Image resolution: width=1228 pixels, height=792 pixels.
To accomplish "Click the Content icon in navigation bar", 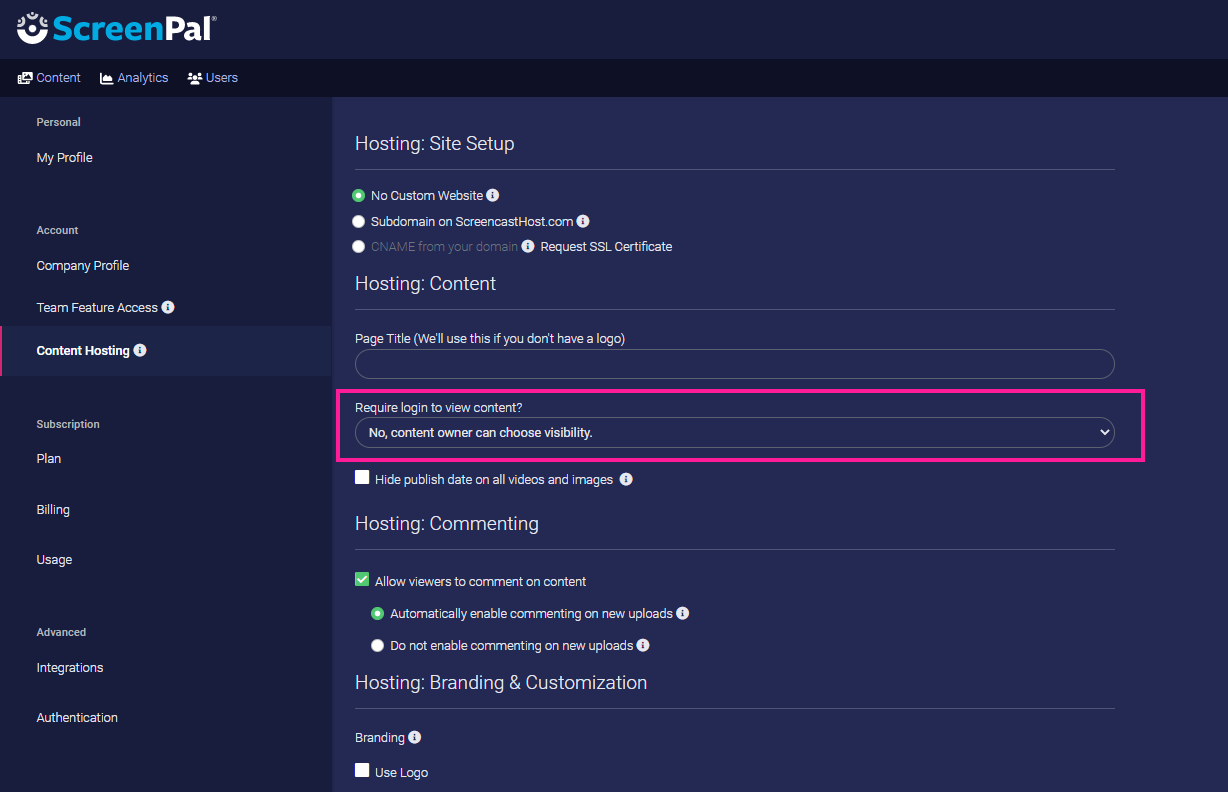I will (x=25, y=78).
